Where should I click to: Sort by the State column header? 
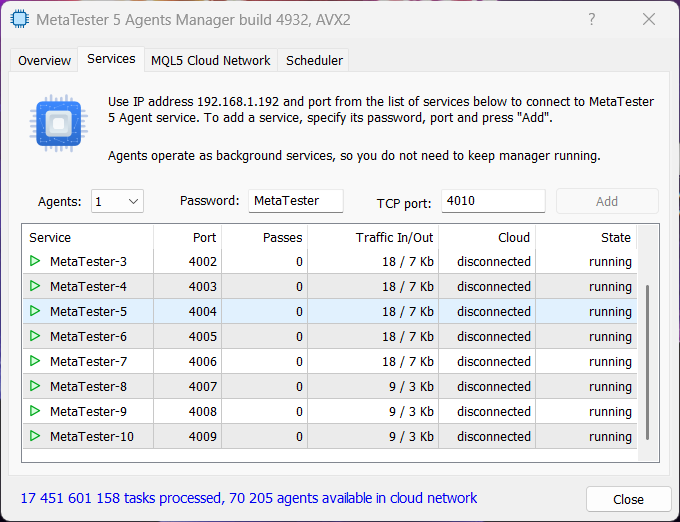click(x=586, y=238)
